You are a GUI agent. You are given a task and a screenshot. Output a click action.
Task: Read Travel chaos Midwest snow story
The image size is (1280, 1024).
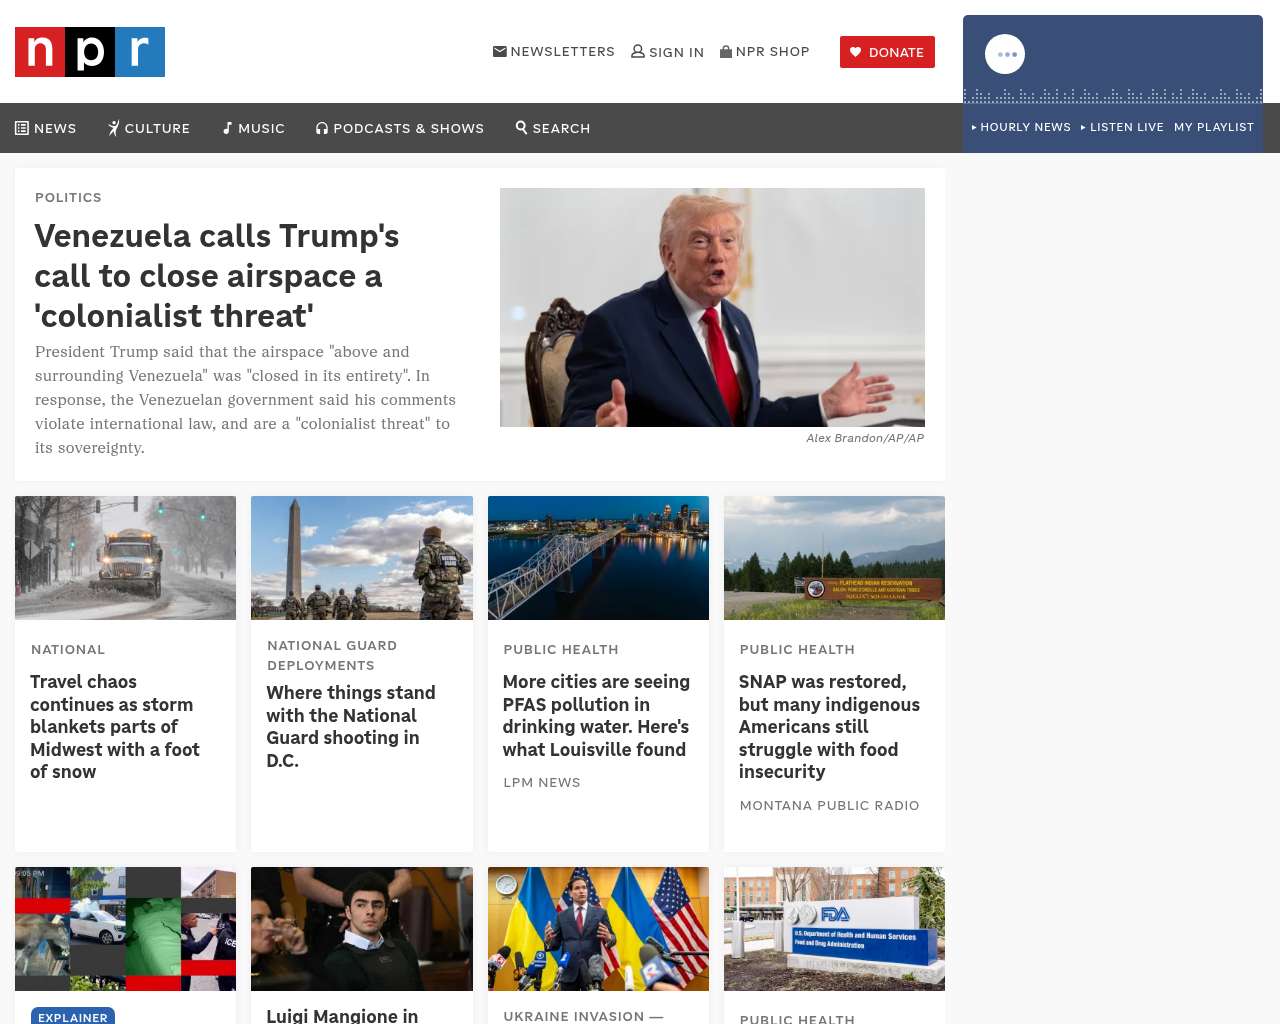click(x=115, y=727)
